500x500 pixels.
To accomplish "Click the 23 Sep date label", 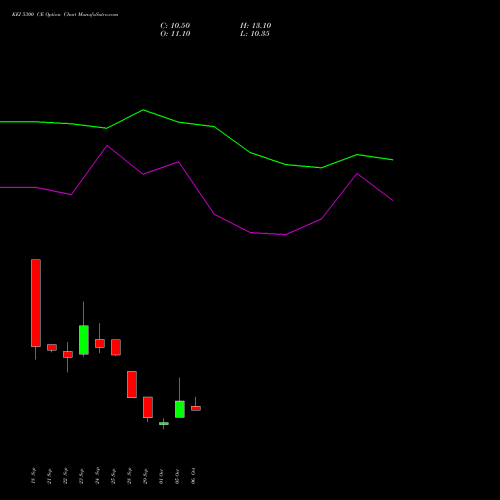I will 81,476.
